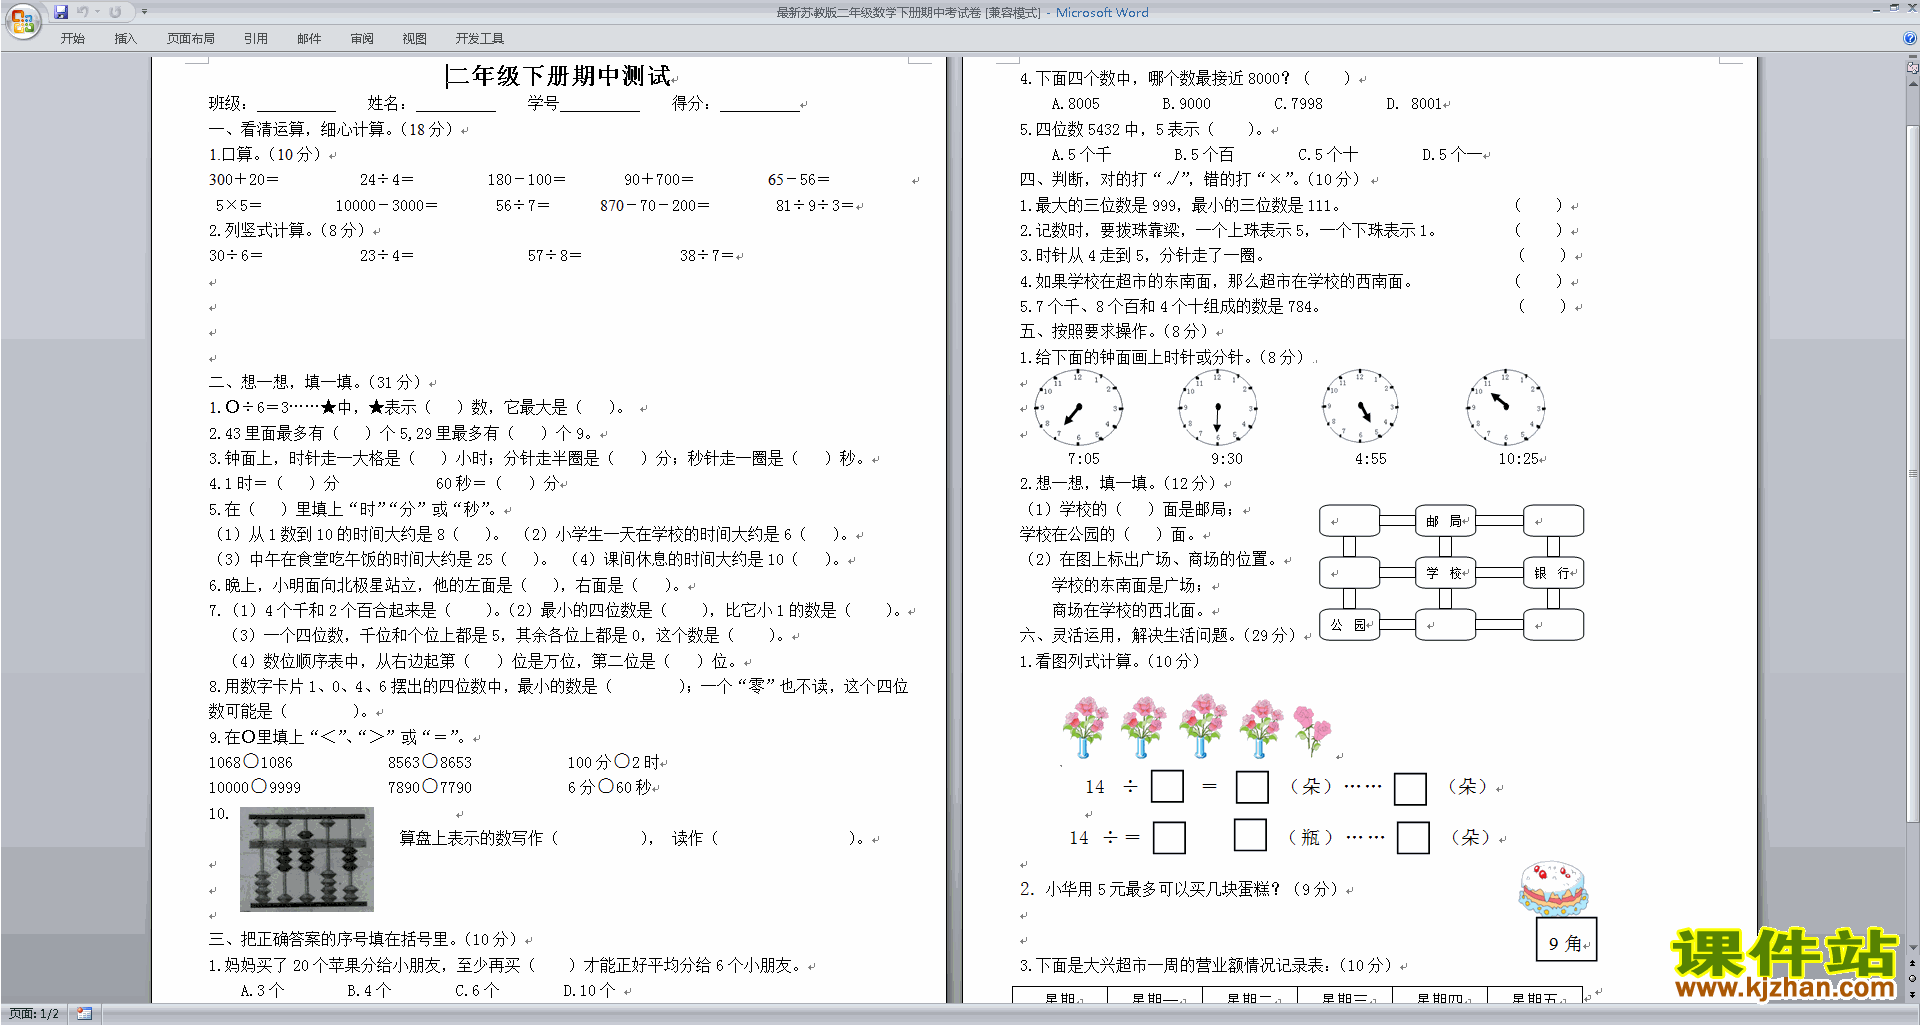Screen dimensions: 1920x1025
Task: Click the heading 三、把正确答案的序号填在括号里
Action: (335, 940)
